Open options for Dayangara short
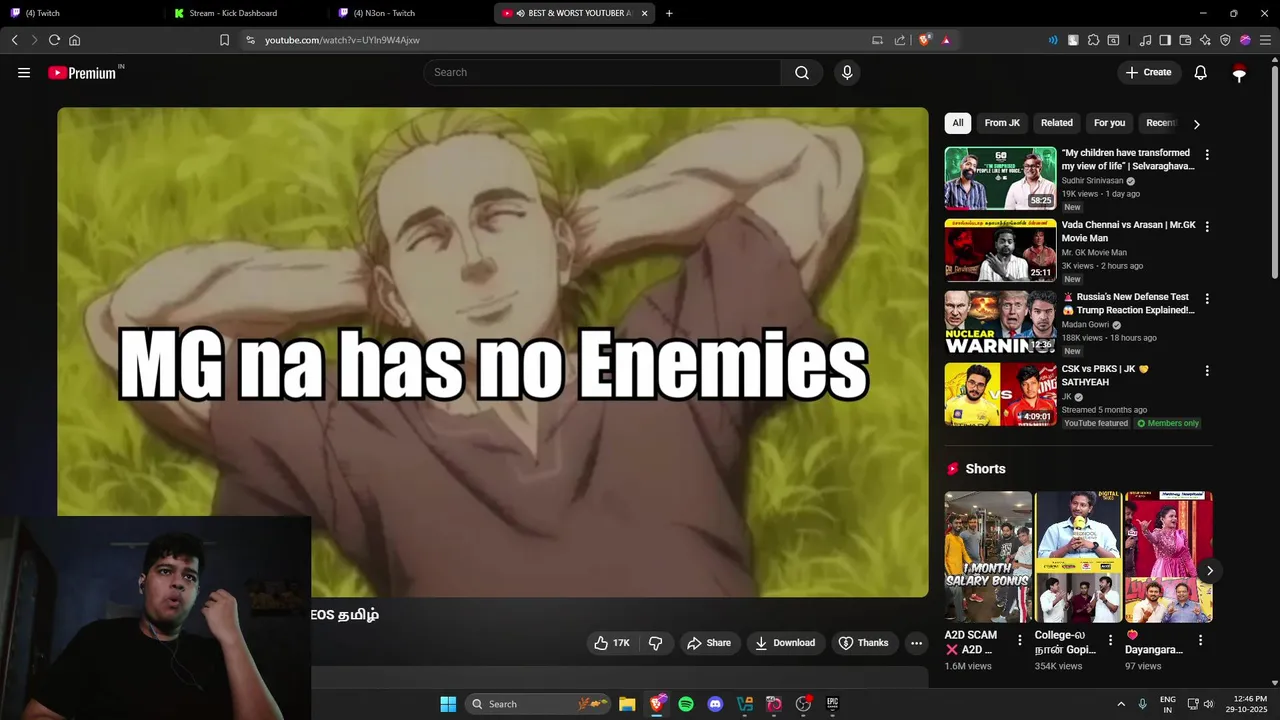Image resolution: width=1280 pixels, height=720 pixels. coord(1200,640)
